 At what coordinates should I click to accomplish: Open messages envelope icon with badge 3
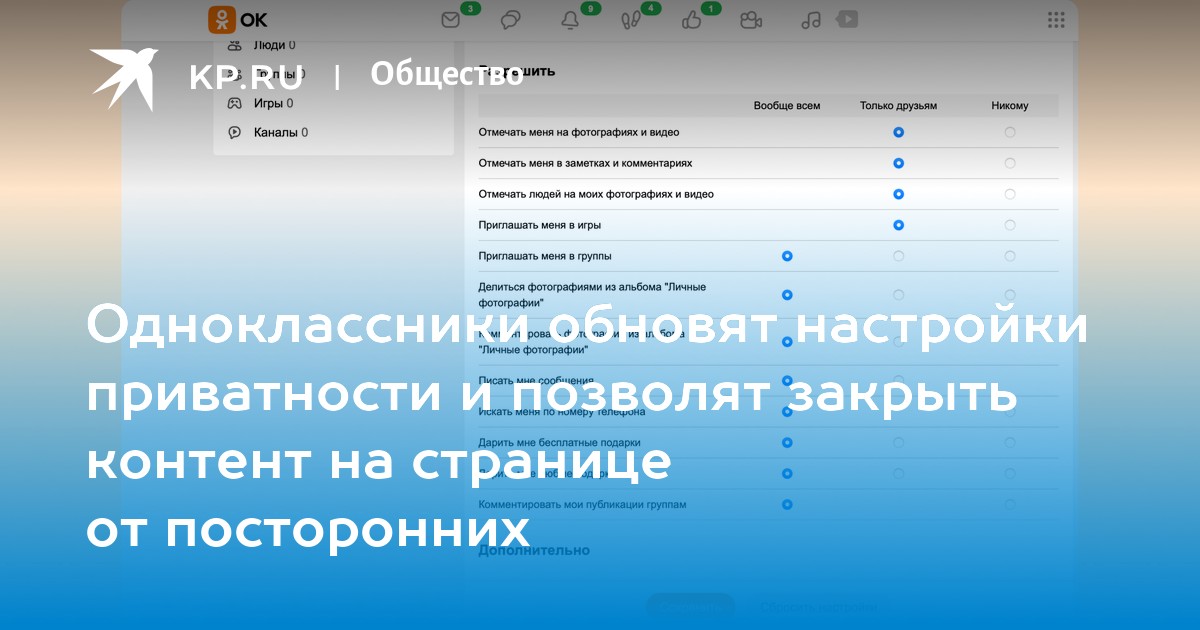[x=452, y=19]
